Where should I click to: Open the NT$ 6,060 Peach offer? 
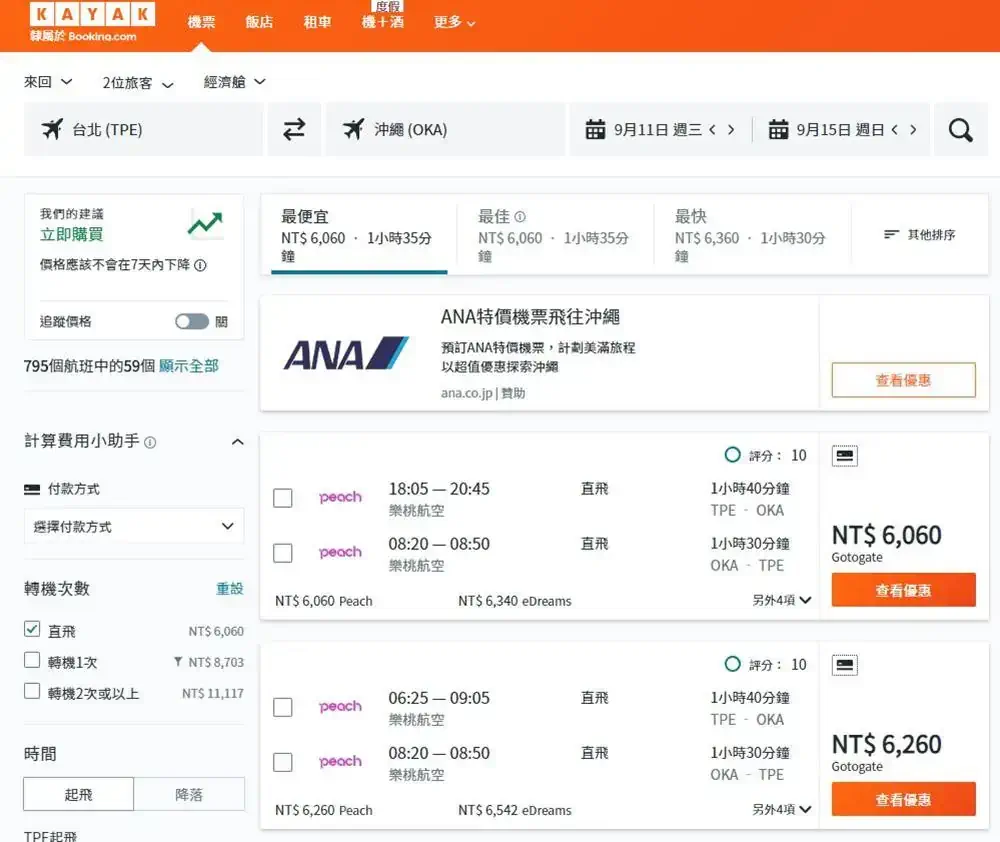(x=323, y=601)
